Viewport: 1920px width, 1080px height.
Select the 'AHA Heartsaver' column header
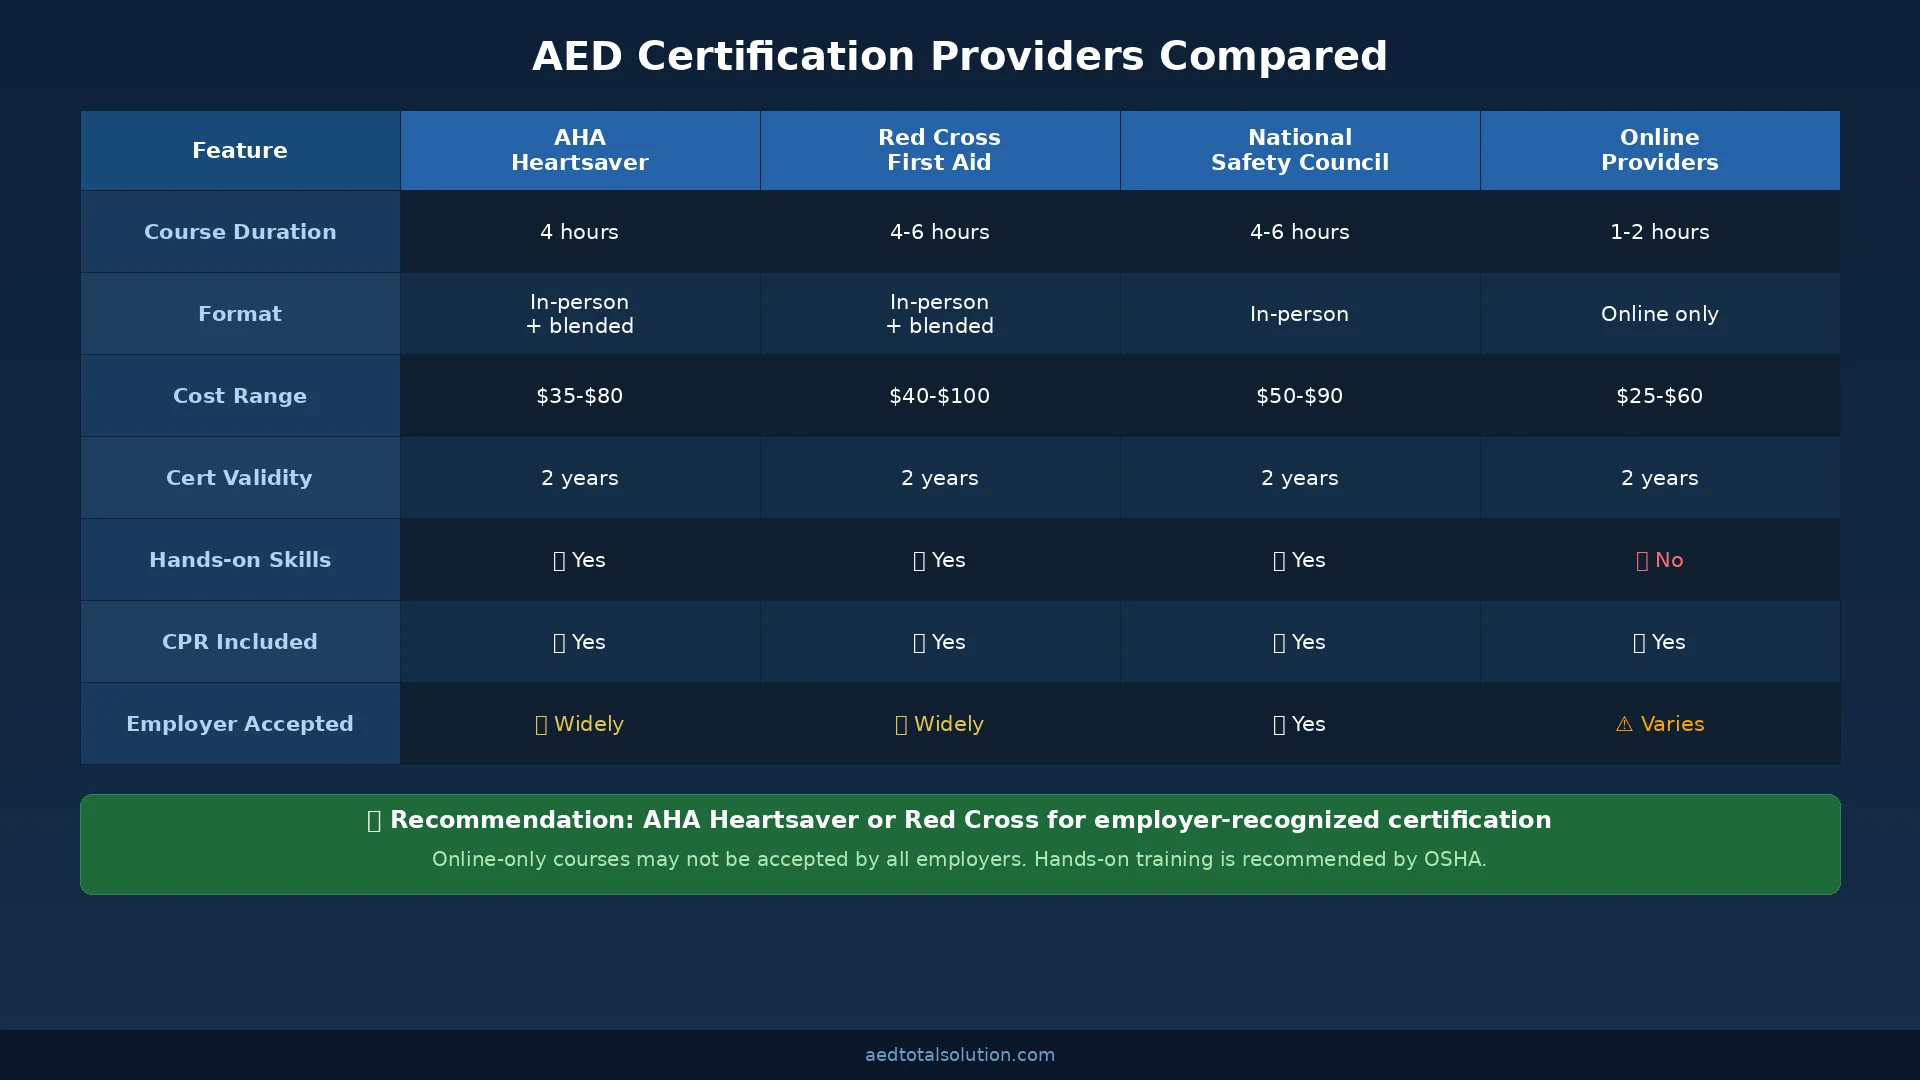[x=580, y=150]
